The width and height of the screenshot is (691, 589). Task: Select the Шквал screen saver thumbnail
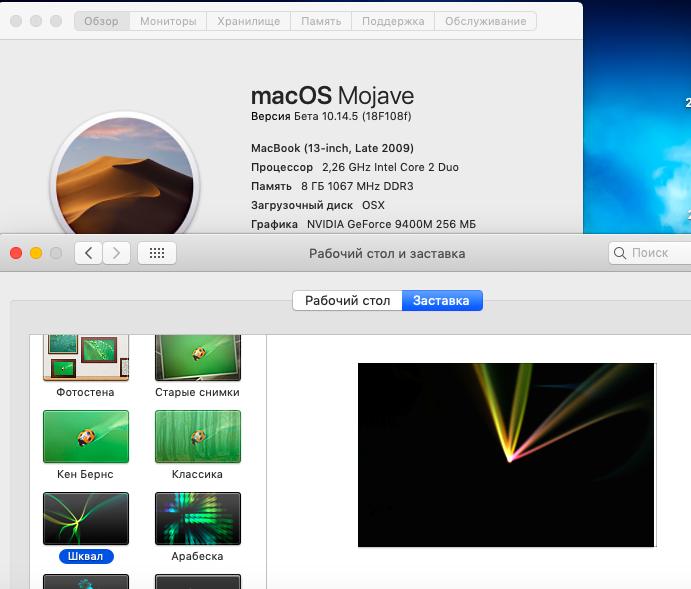pos(86,519)
